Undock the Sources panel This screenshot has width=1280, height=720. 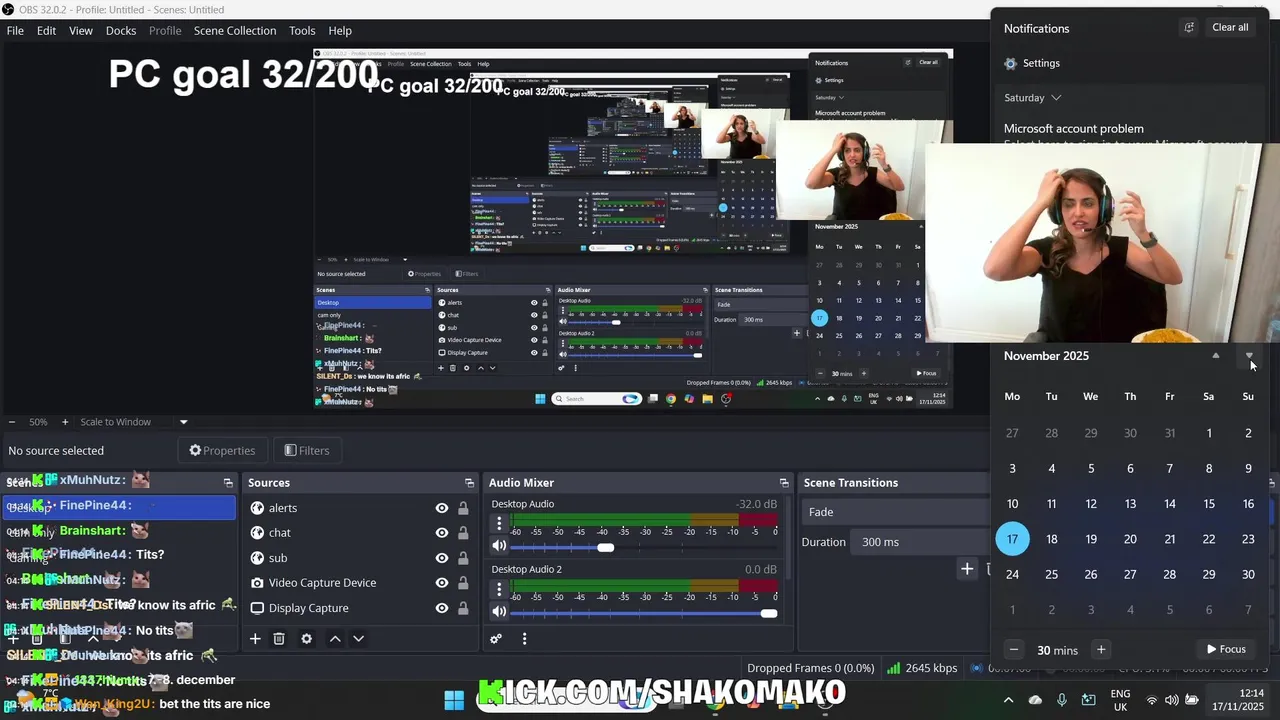pyautogui.click(x=469, y=483)
